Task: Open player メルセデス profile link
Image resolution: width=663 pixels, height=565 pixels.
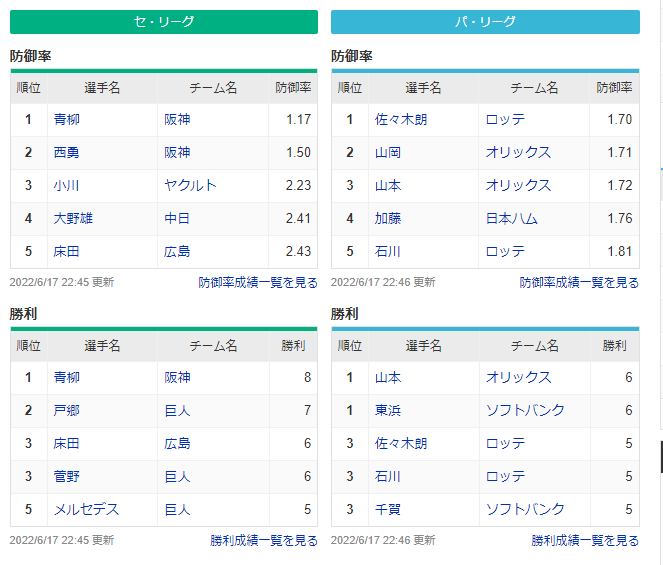Action: coord(87,509)
